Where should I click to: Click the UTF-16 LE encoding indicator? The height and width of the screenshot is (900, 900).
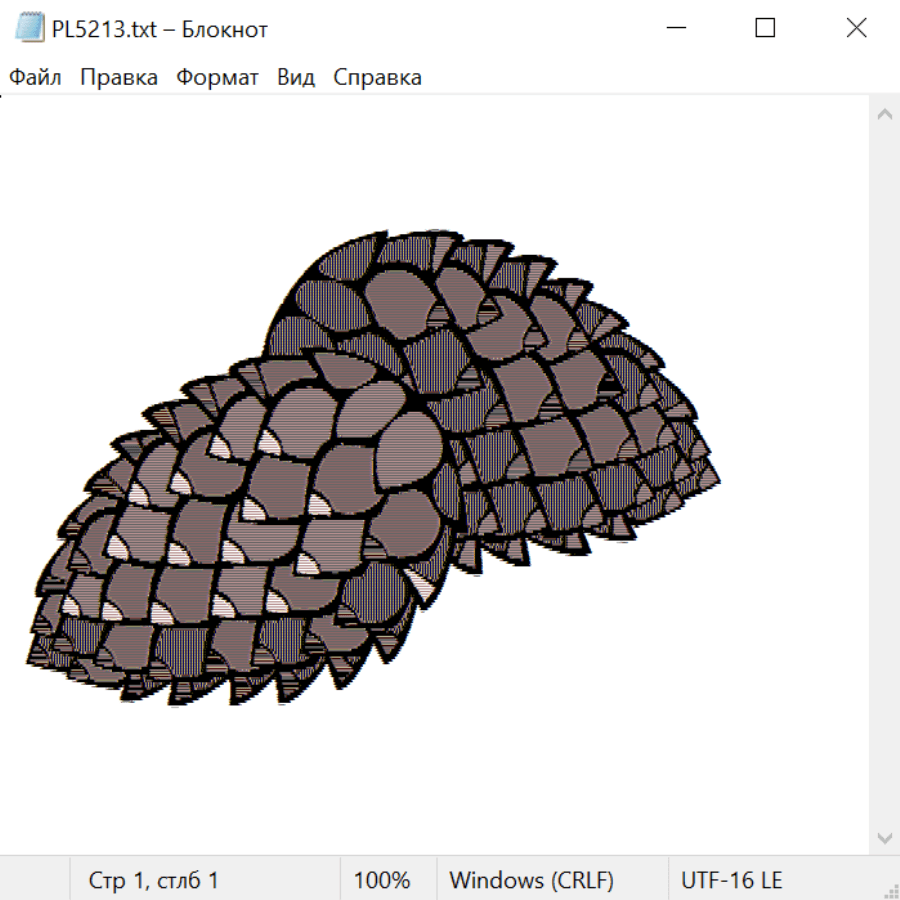pyautogui.click(x=731, y=881)
